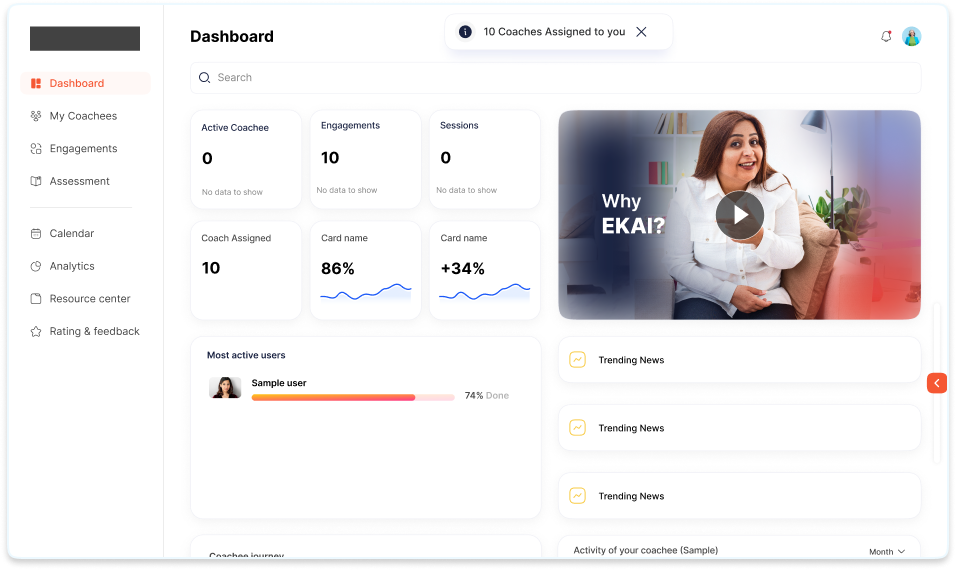Viewport: 956px width, 570px height.
Task: Click into the Search field
Action: coord(555,78)
